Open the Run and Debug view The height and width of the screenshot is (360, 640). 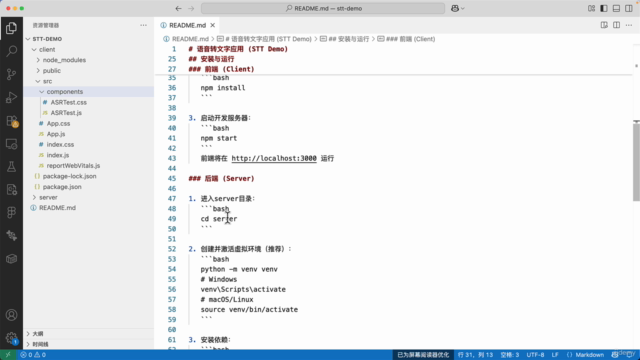click(x=11, y=98)
